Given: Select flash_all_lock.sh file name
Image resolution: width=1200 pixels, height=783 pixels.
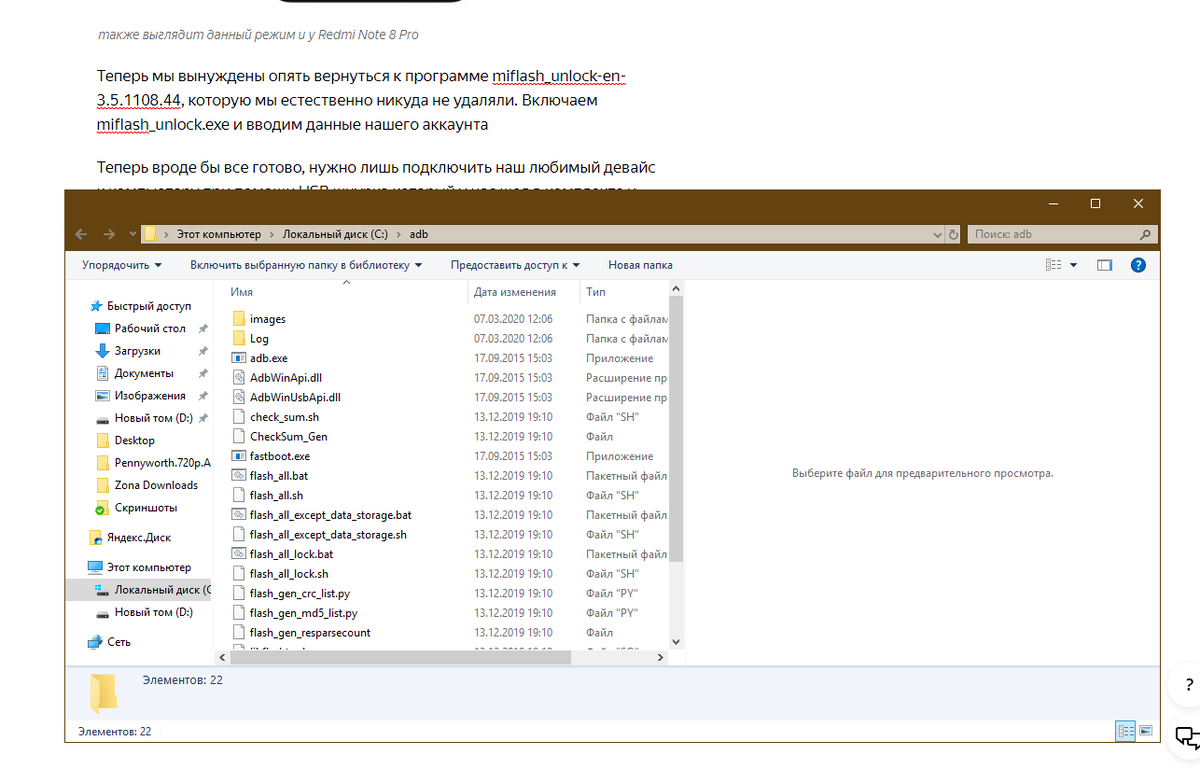Looking at the screenshot, I should 289,574.
